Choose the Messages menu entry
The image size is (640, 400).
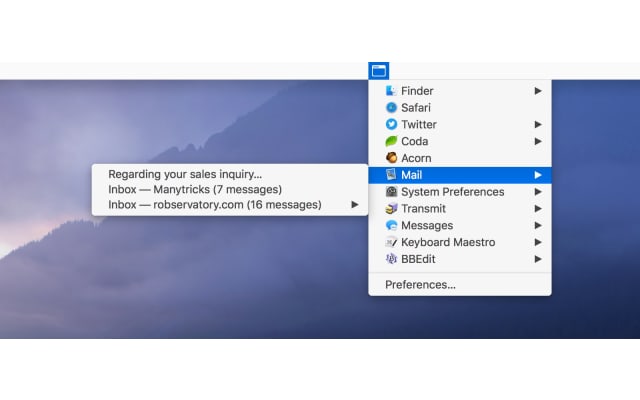[460, 225]
